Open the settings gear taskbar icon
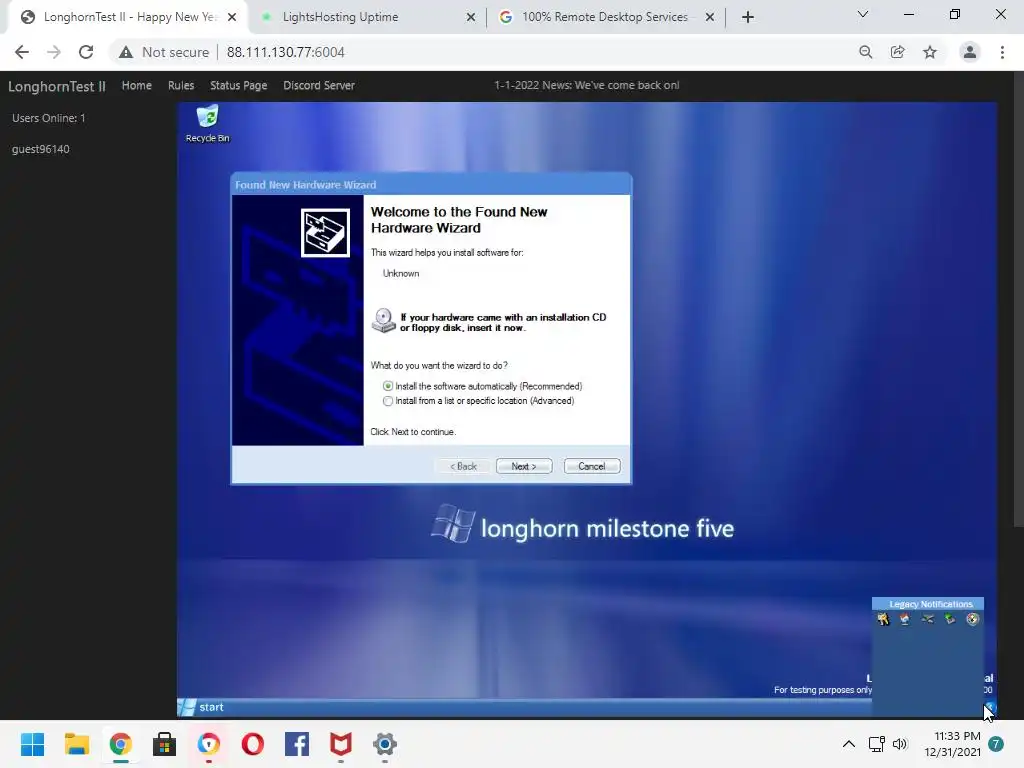This screenshot has height=768, width=1024. click(x=385, y=744)
